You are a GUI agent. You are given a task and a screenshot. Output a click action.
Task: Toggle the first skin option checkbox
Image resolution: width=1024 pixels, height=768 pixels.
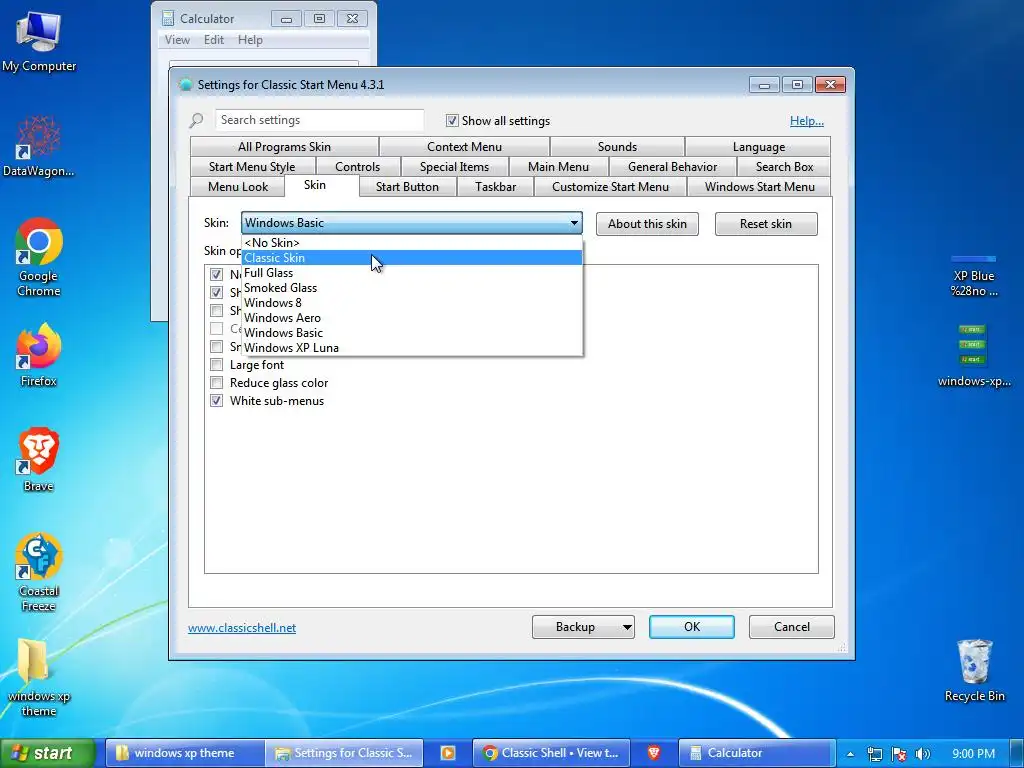(x=216, y=274)
